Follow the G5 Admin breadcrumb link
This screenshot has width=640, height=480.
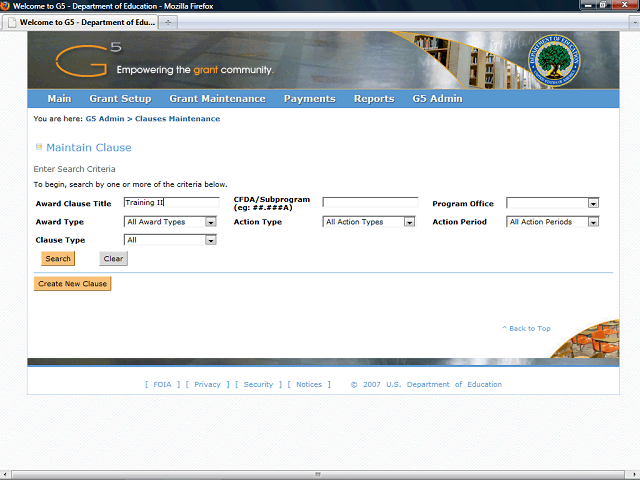pyautogui.click(x=105, y=119)
